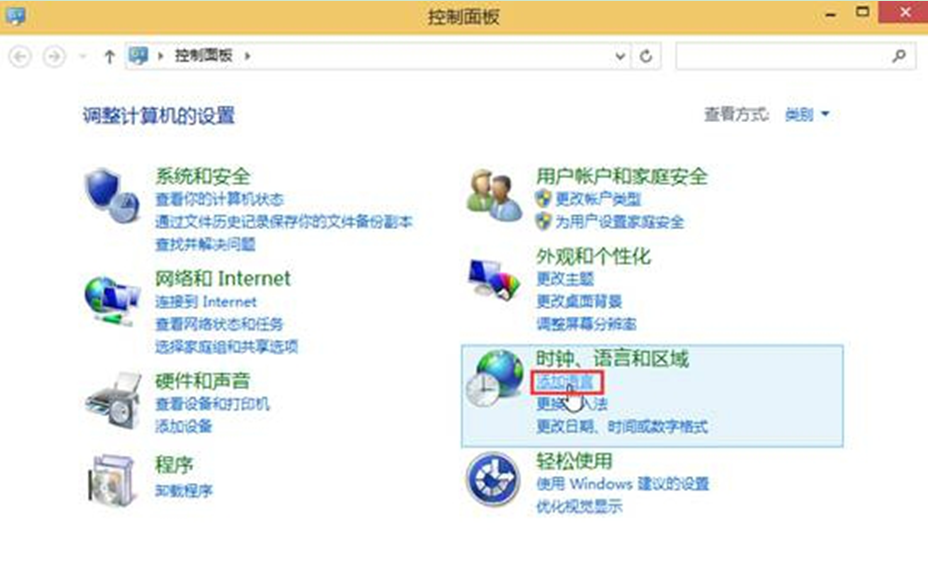The width and height of the screenshot is (928, 564).
Task: Click the search magnifier icon
Action: (x=899, y=56)
